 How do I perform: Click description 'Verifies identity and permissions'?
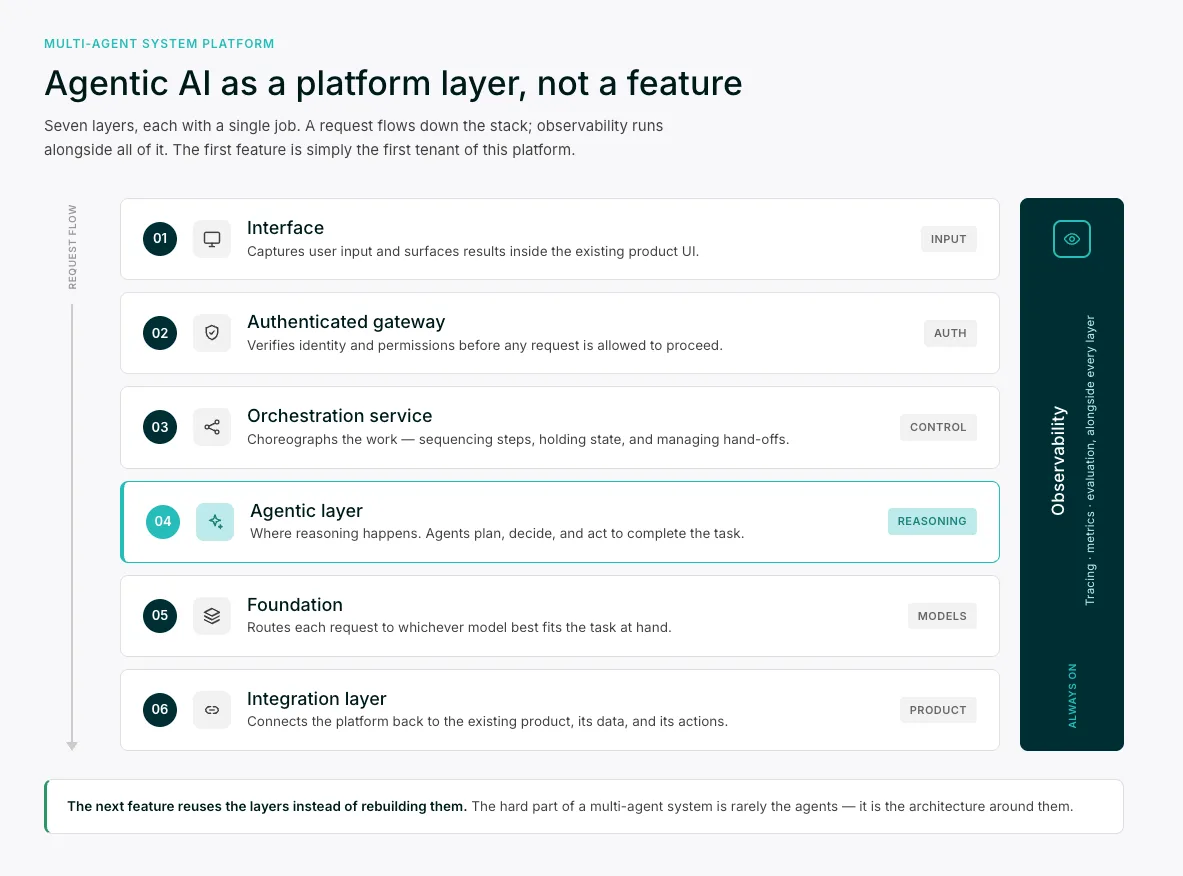pos(484,346)
